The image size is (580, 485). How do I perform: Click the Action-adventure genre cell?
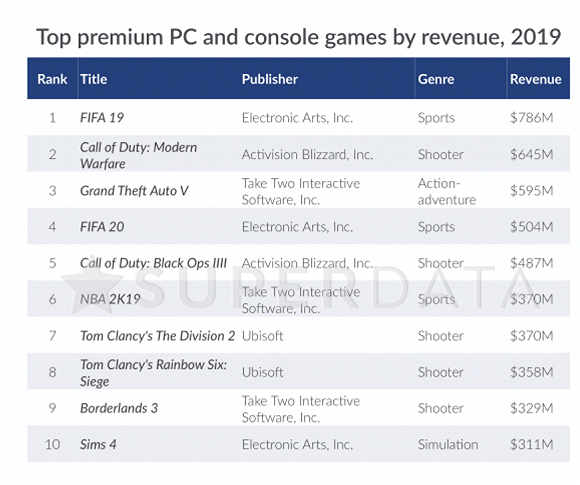447,191
